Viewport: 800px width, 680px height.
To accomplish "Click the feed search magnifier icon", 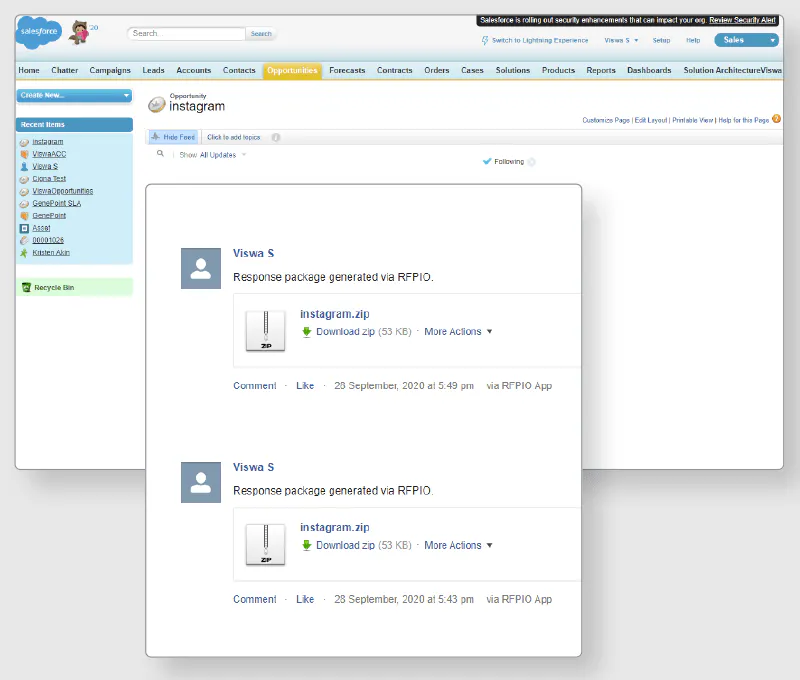I will [160, 154].
